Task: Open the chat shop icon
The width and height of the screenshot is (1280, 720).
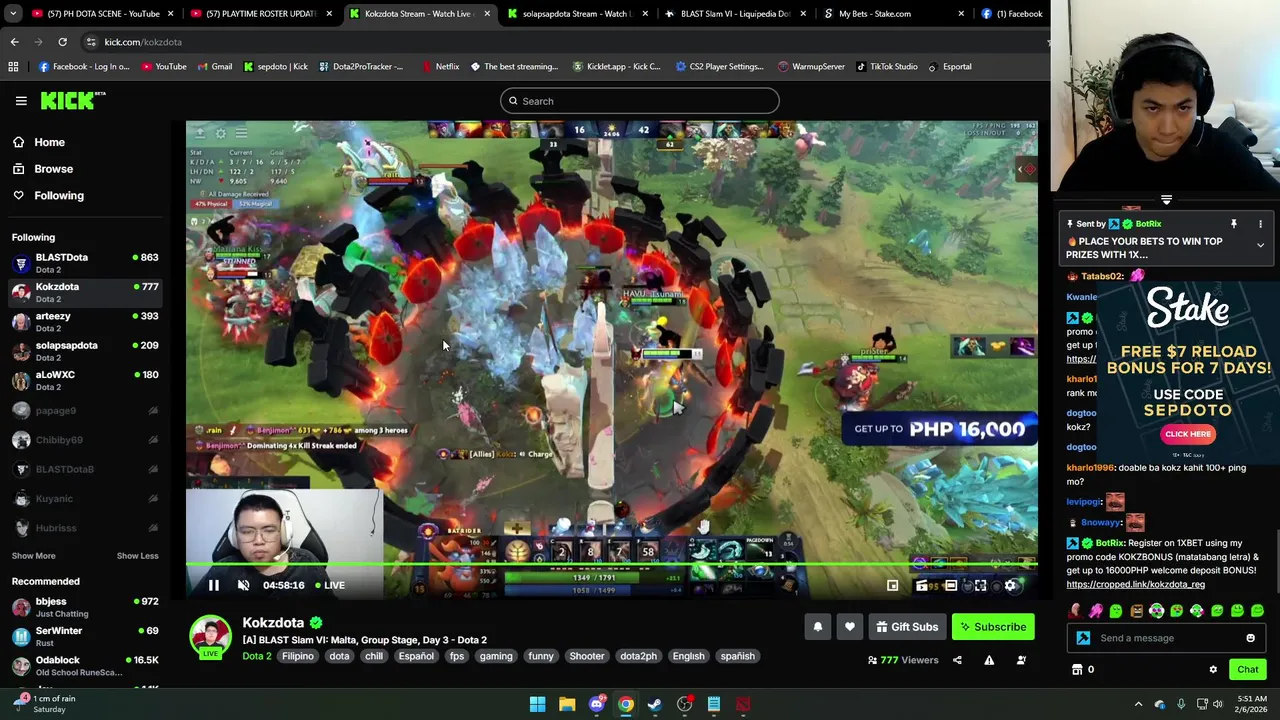Action: click(1077, 670)
